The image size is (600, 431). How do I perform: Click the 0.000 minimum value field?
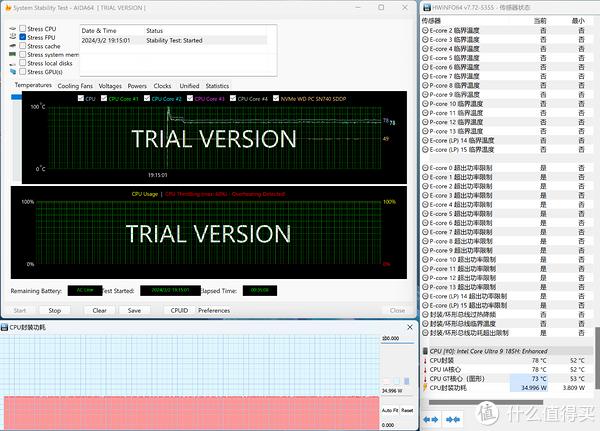click(397, 425)
